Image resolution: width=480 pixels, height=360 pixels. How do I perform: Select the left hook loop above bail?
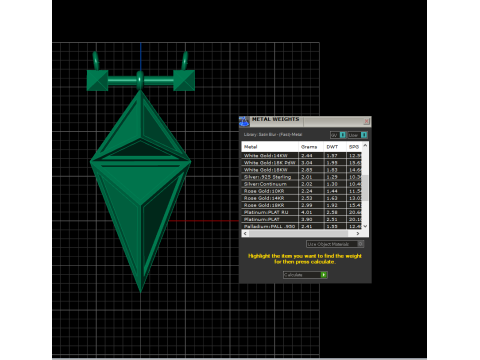tap(96, 61)
